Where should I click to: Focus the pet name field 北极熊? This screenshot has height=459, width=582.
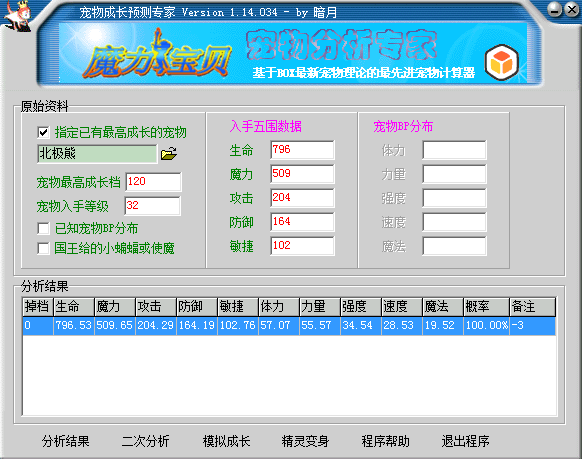(97, 154)
